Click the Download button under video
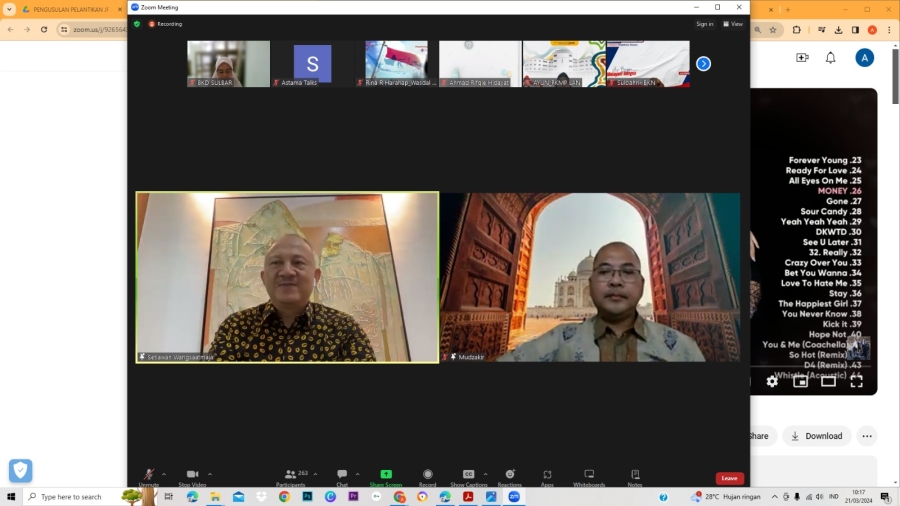This screenshot has height=506, width=900. tap(817, 436)
